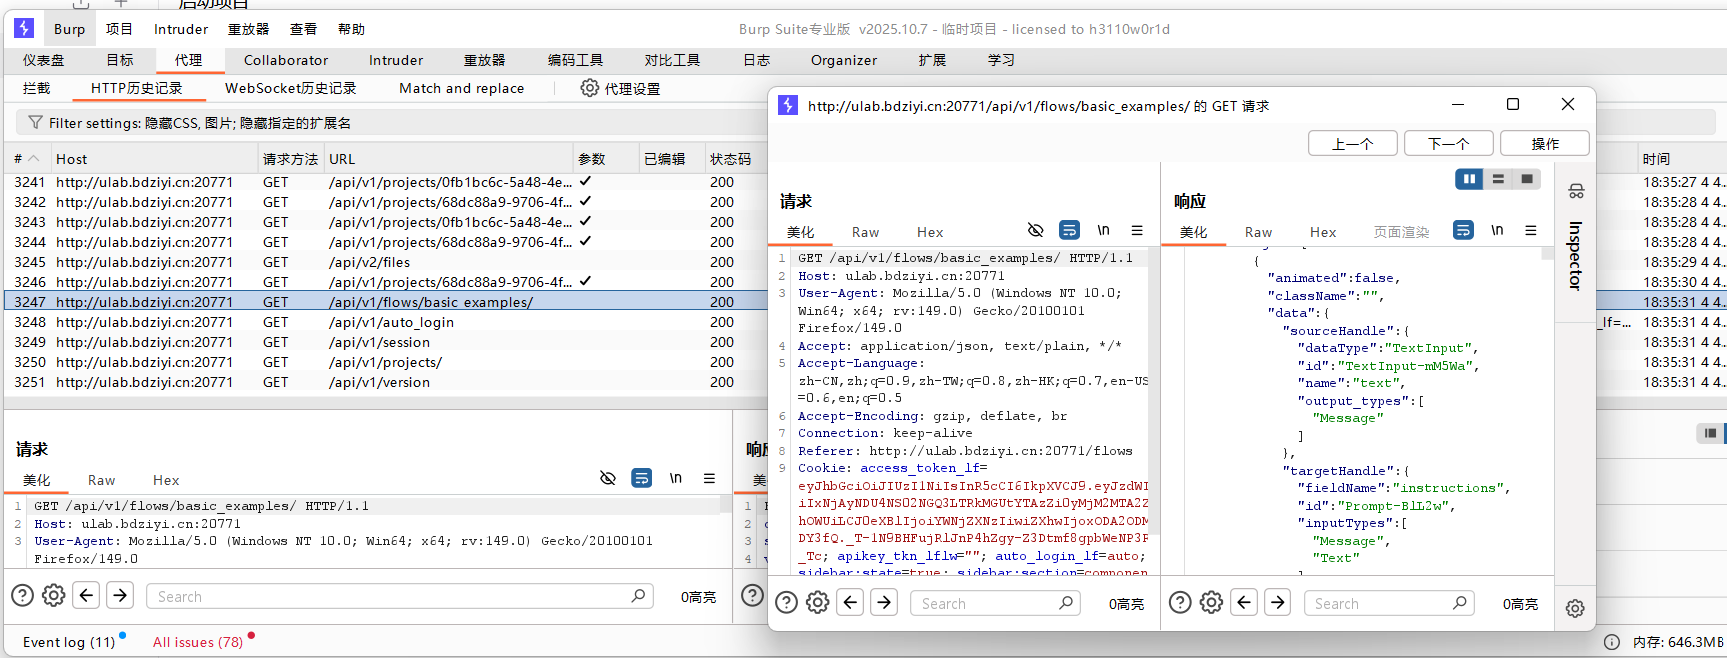Click the filter funnel icon in Filter settings

pyautogui.click(x=35, y=122)
